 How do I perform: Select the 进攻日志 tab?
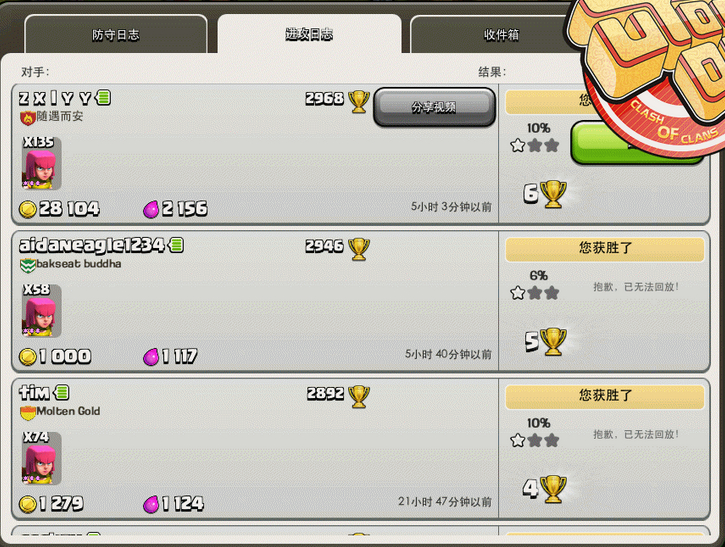309,34
